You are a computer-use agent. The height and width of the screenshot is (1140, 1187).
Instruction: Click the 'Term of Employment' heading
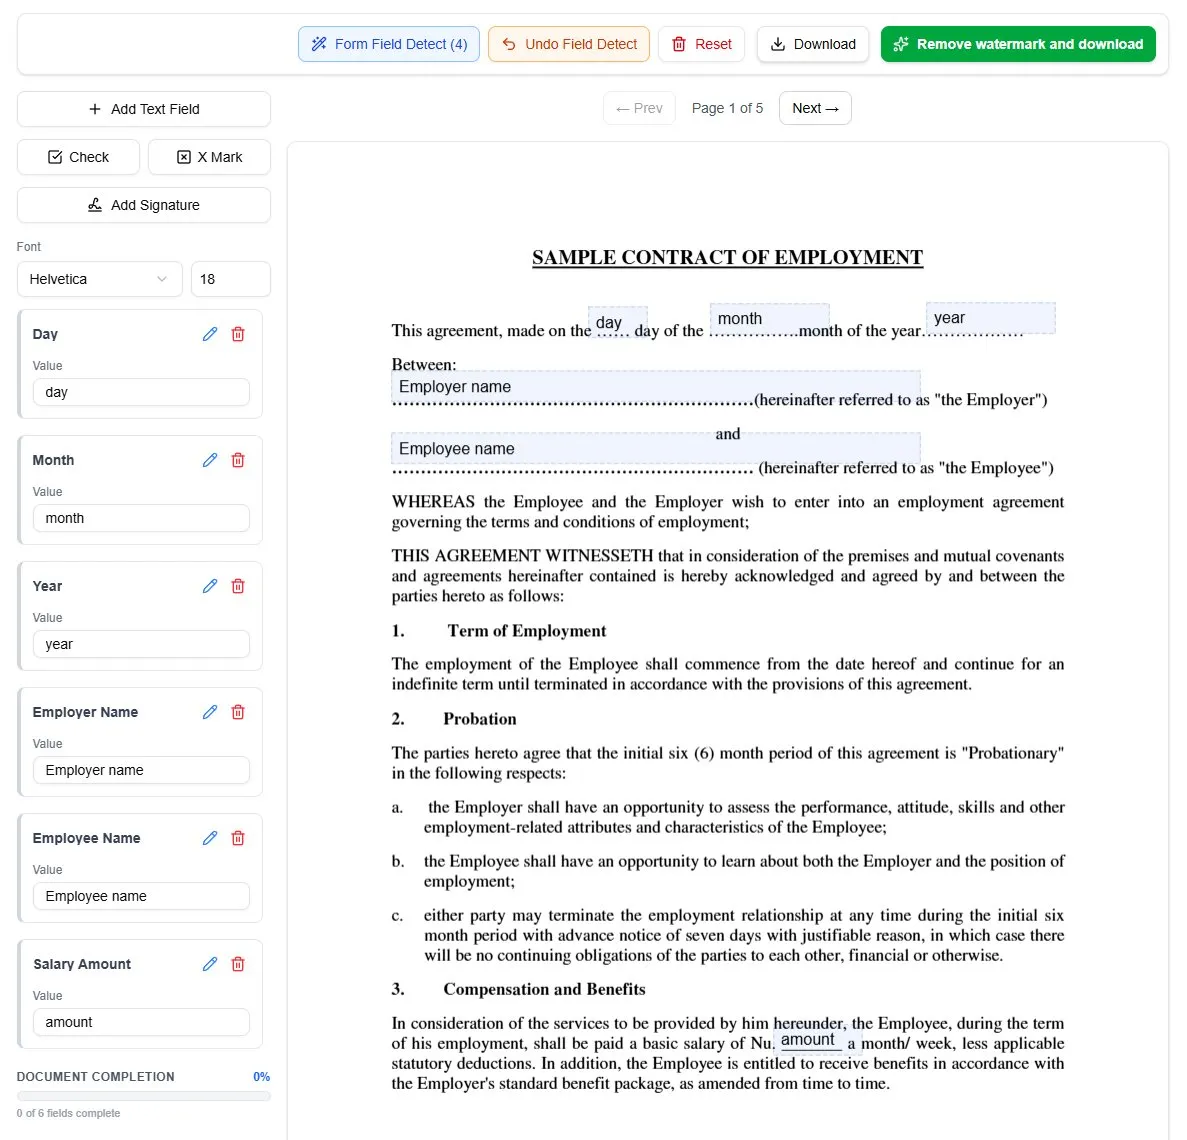click(527, 631)
